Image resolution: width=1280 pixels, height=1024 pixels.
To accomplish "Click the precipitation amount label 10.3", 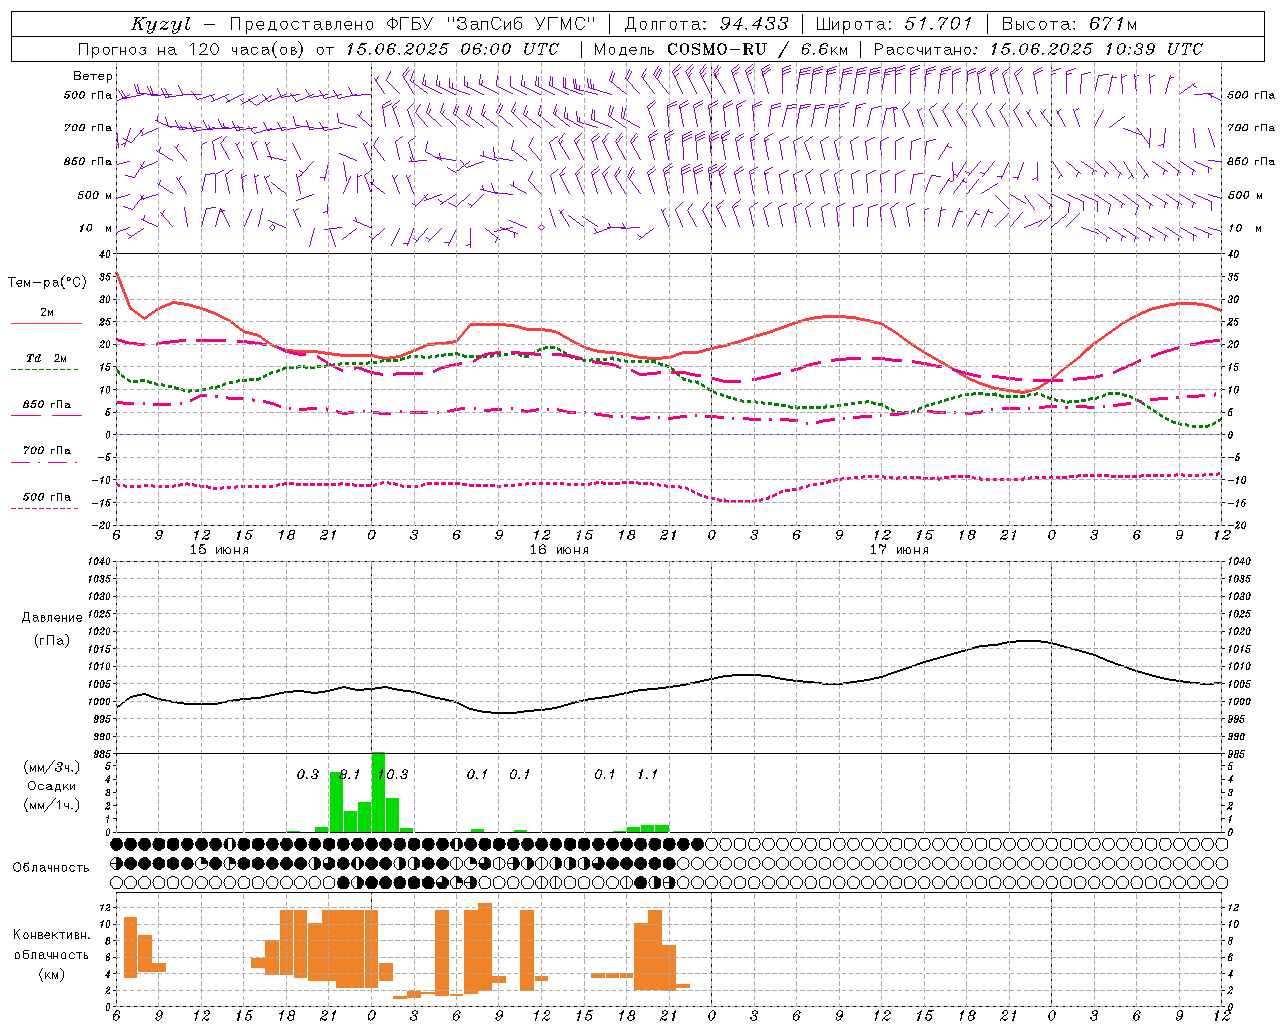I will click(394, 774).
